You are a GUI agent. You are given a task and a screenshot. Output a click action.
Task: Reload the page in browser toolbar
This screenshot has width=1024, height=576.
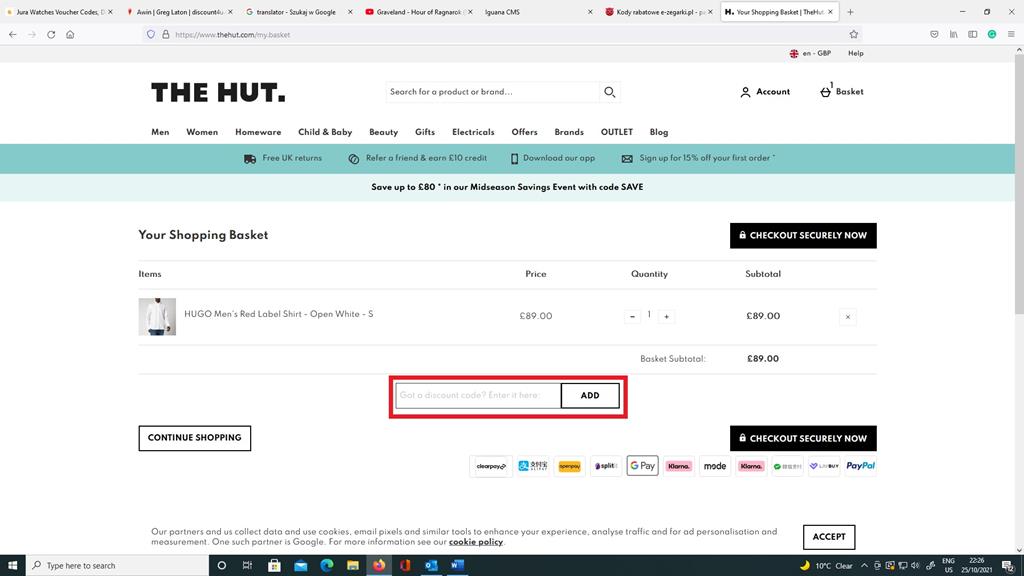[51, 35]
